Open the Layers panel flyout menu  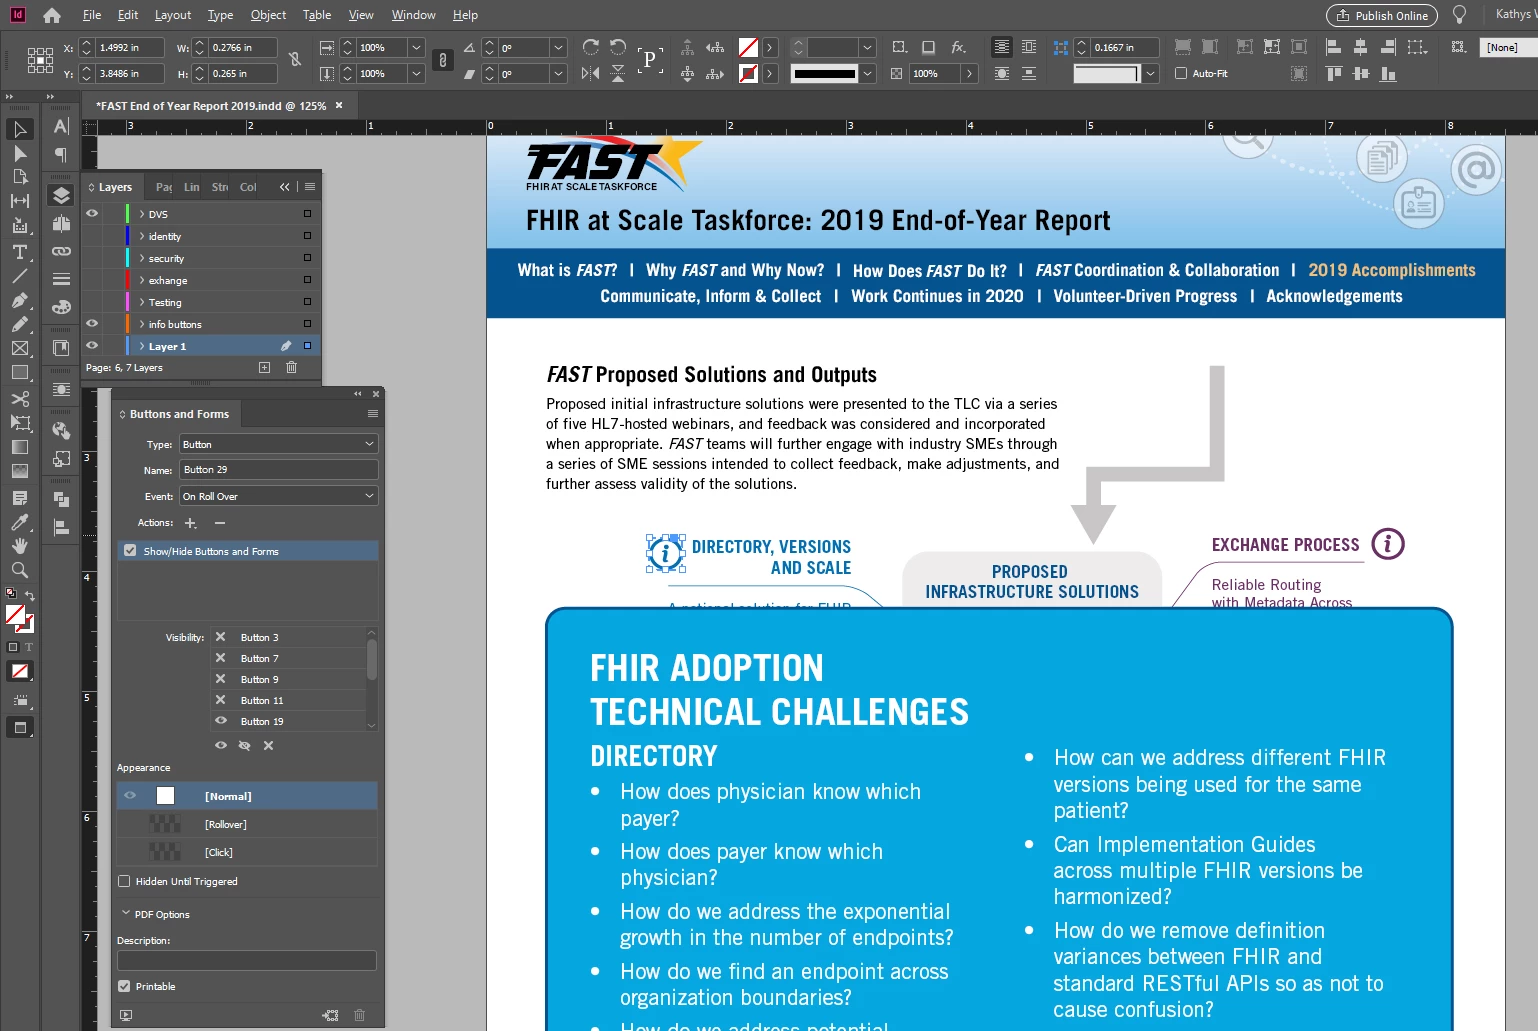[310, 187]
